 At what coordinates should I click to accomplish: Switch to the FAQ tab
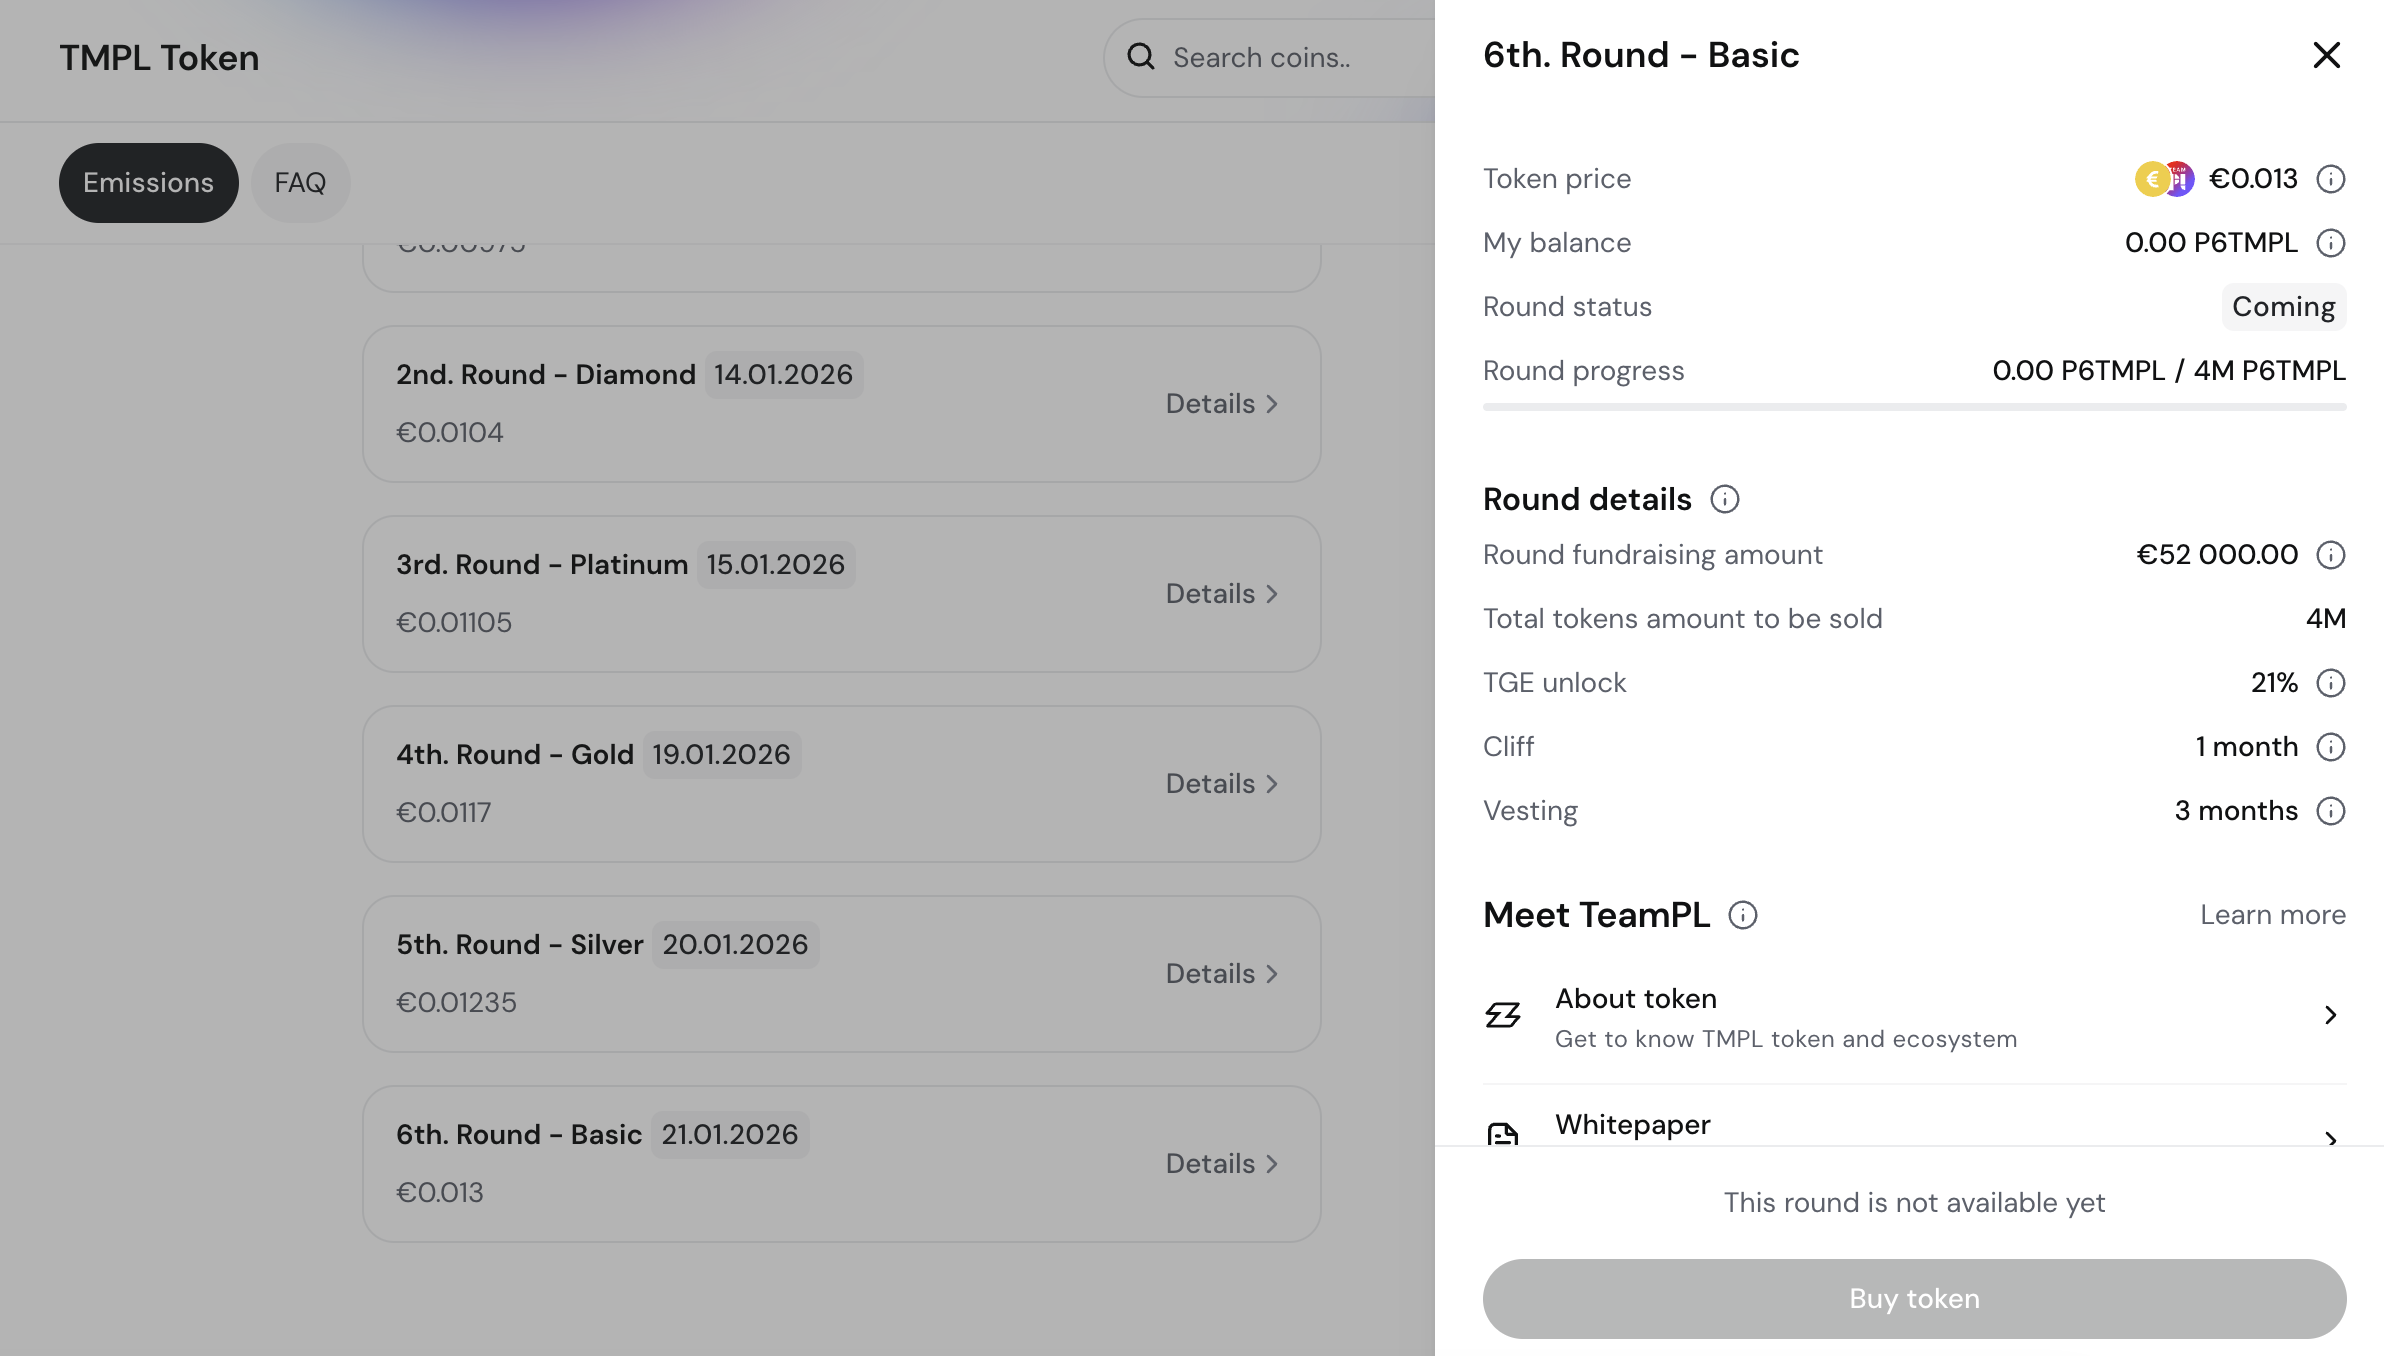[x=300, y=182]
